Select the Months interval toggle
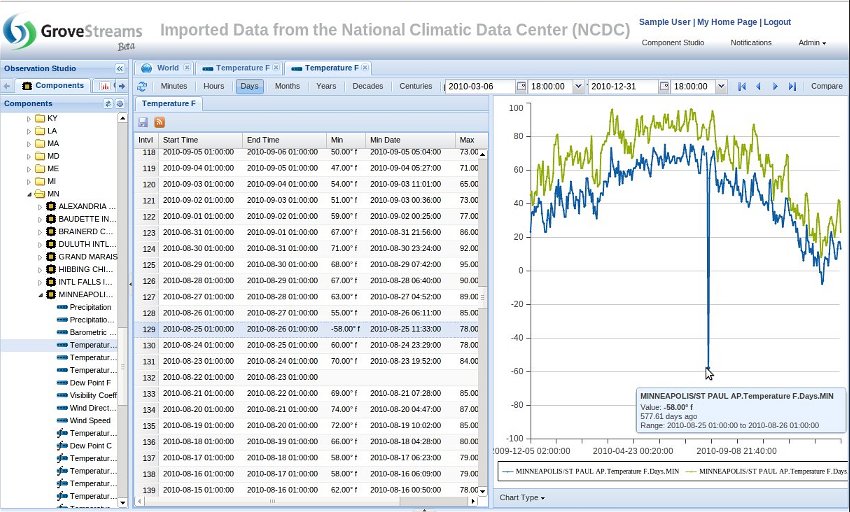The height and width of the screenshot is (512, 850). pyautogui.click(x=287, y=87)
